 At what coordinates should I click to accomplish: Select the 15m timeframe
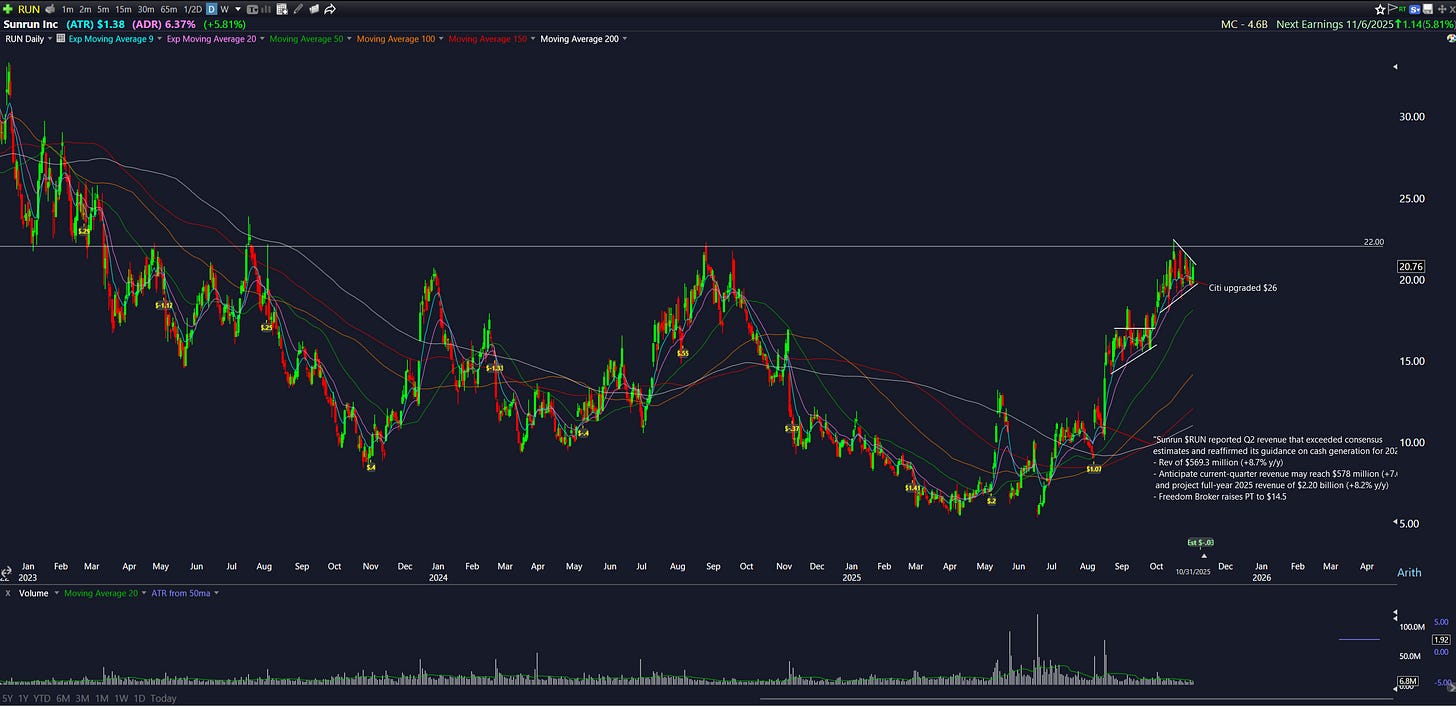[123, 9]
